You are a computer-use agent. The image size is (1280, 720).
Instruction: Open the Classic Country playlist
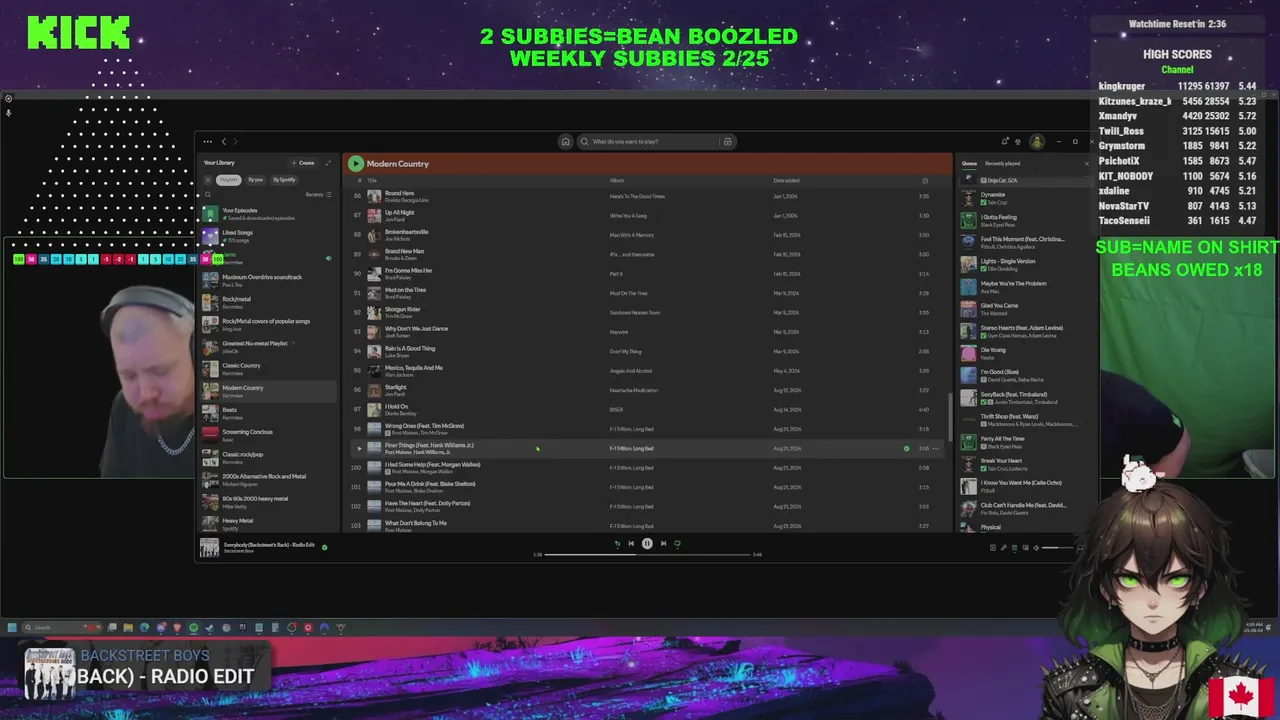[x=268, y=369]
